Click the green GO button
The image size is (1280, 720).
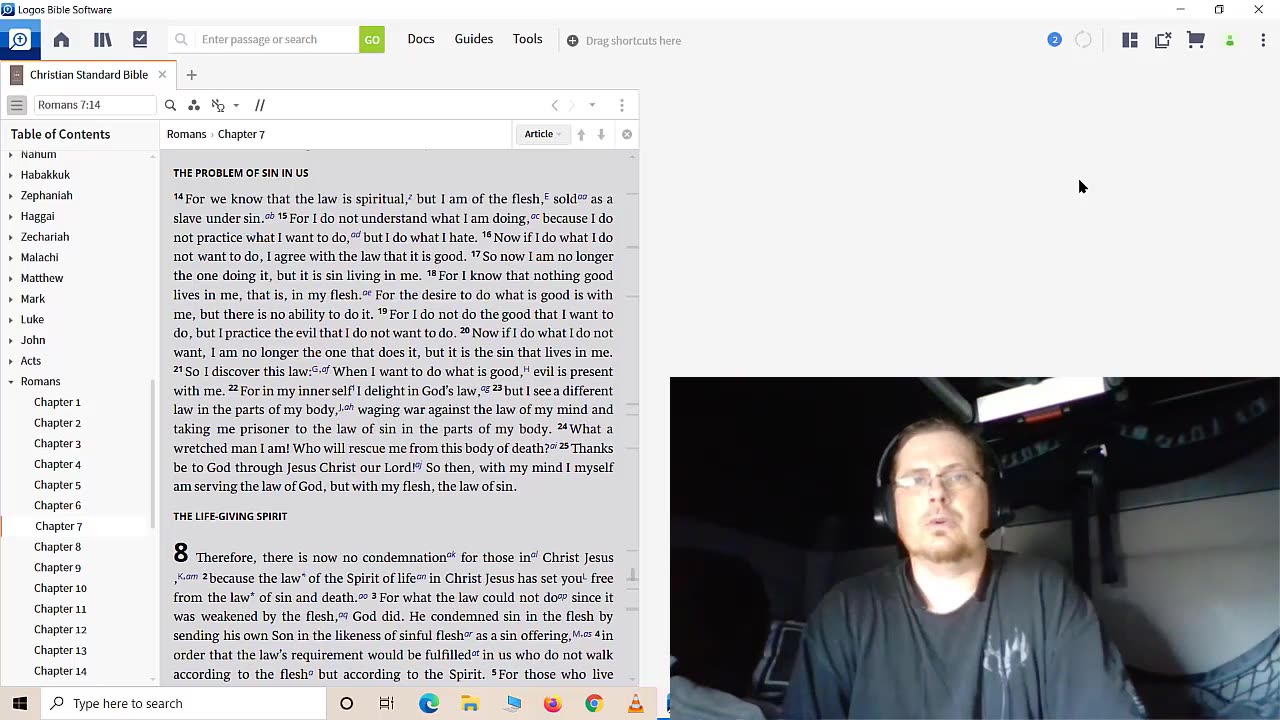(x=372, y=40)
